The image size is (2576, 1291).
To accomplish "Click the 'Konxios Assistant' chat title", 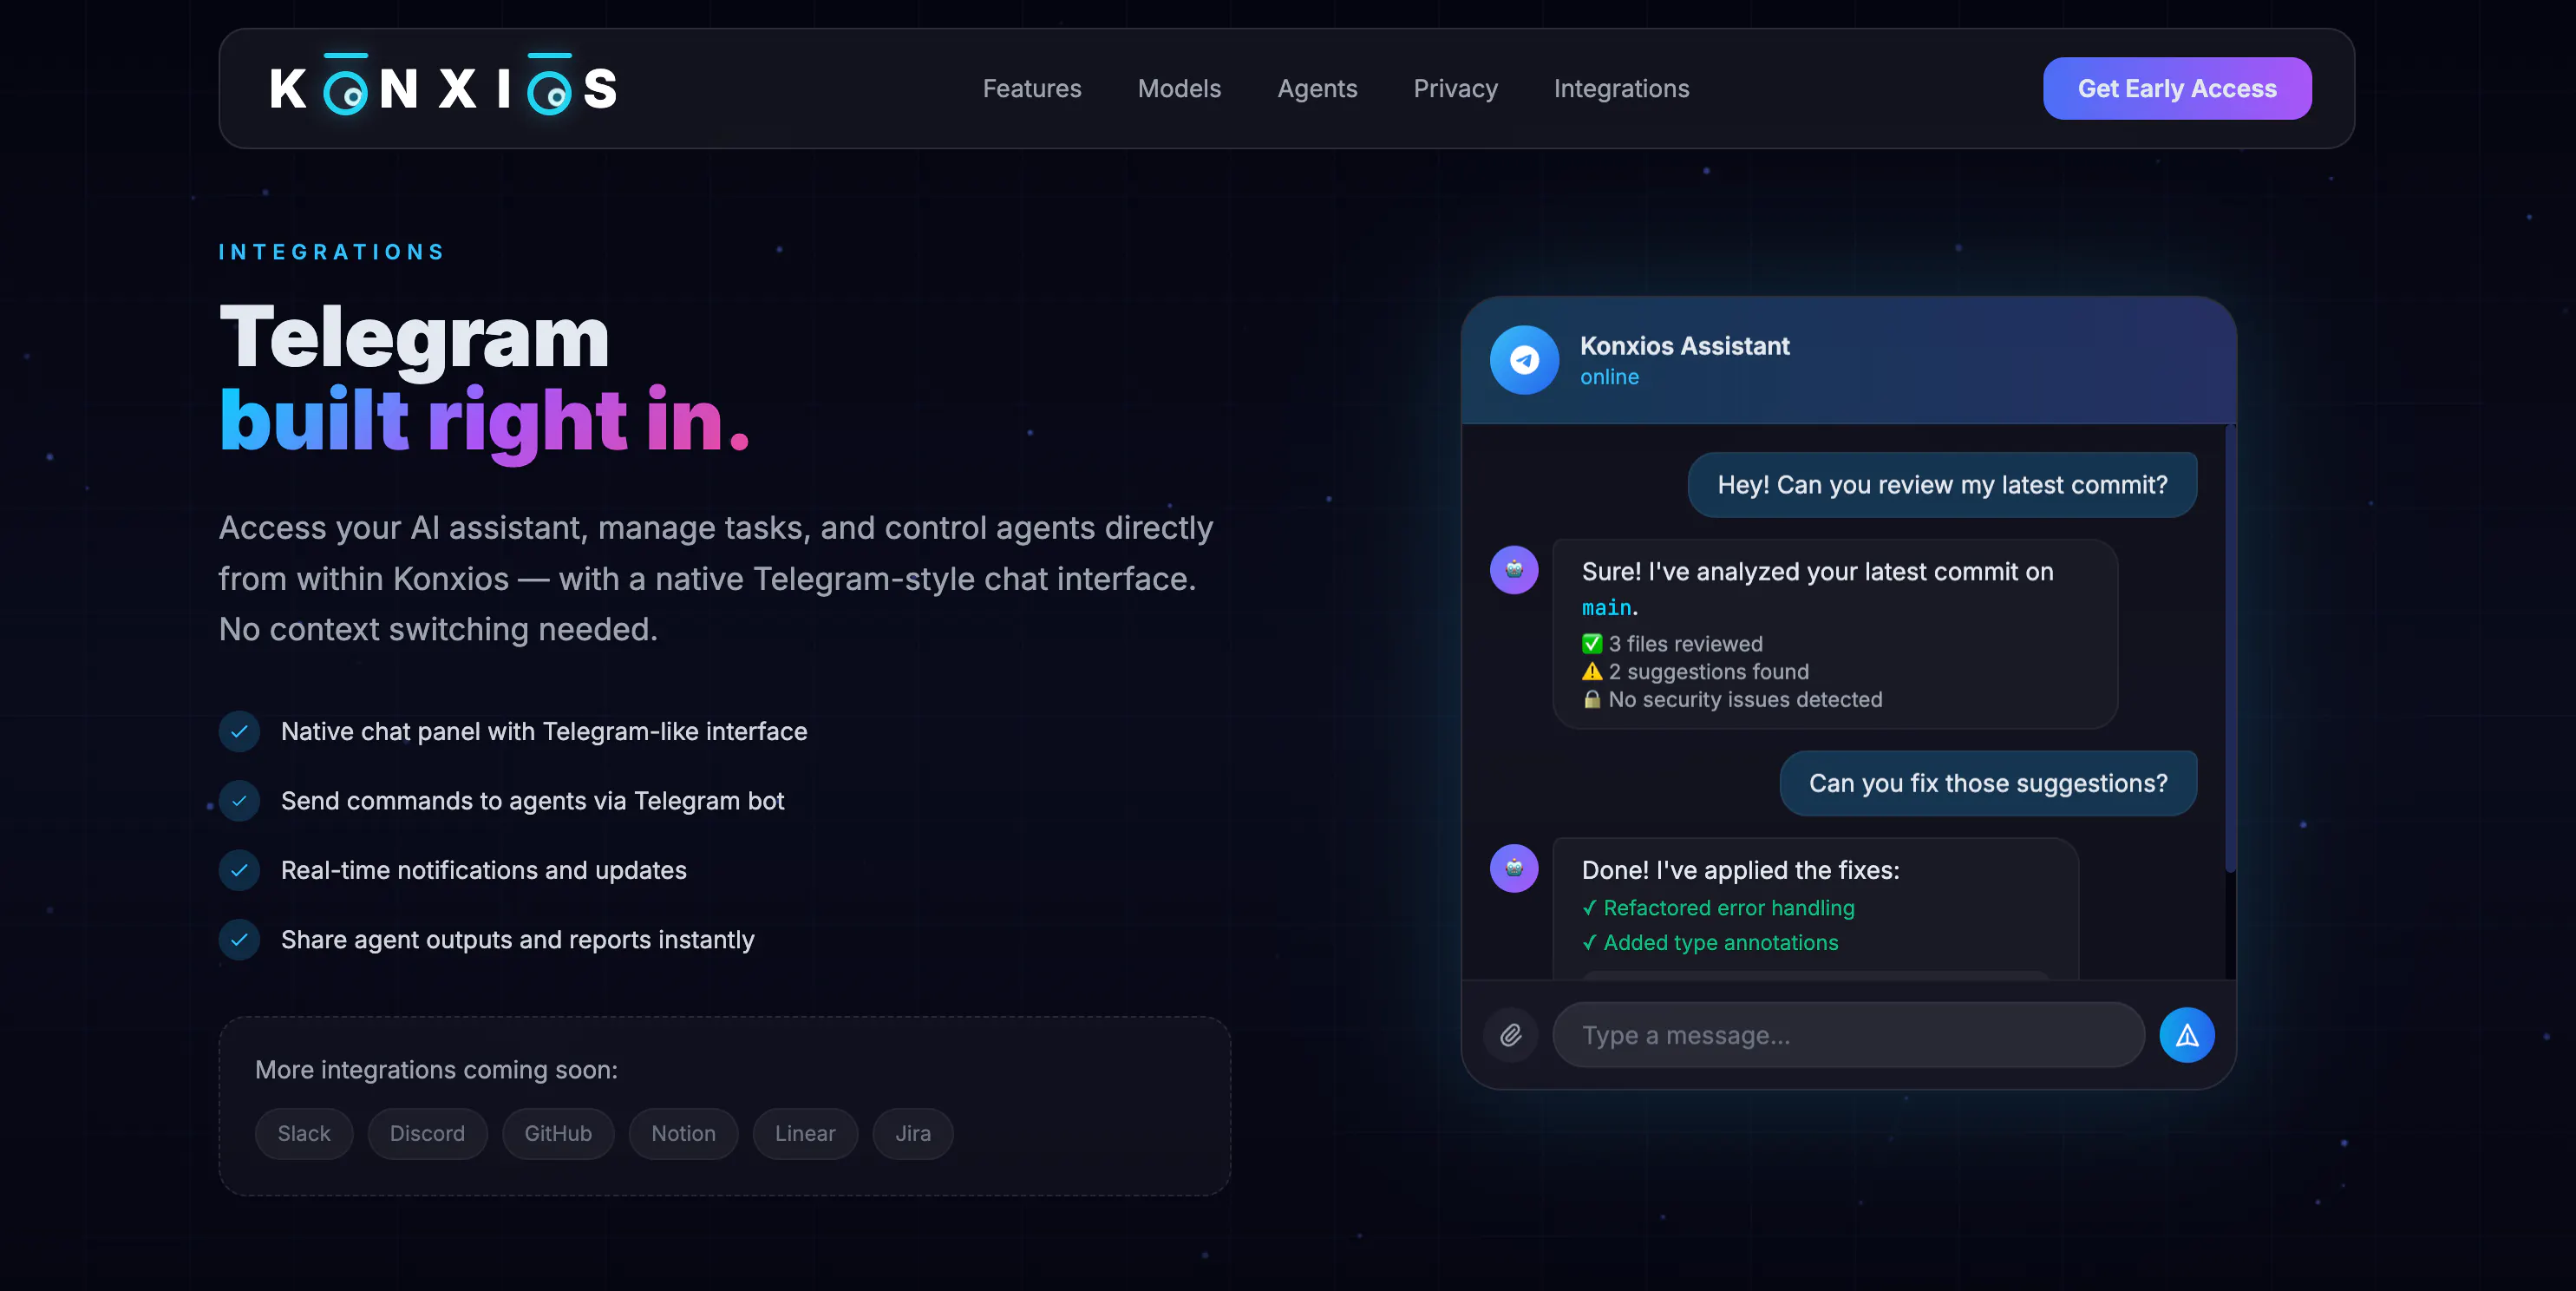I will [x=1685, y=346].
